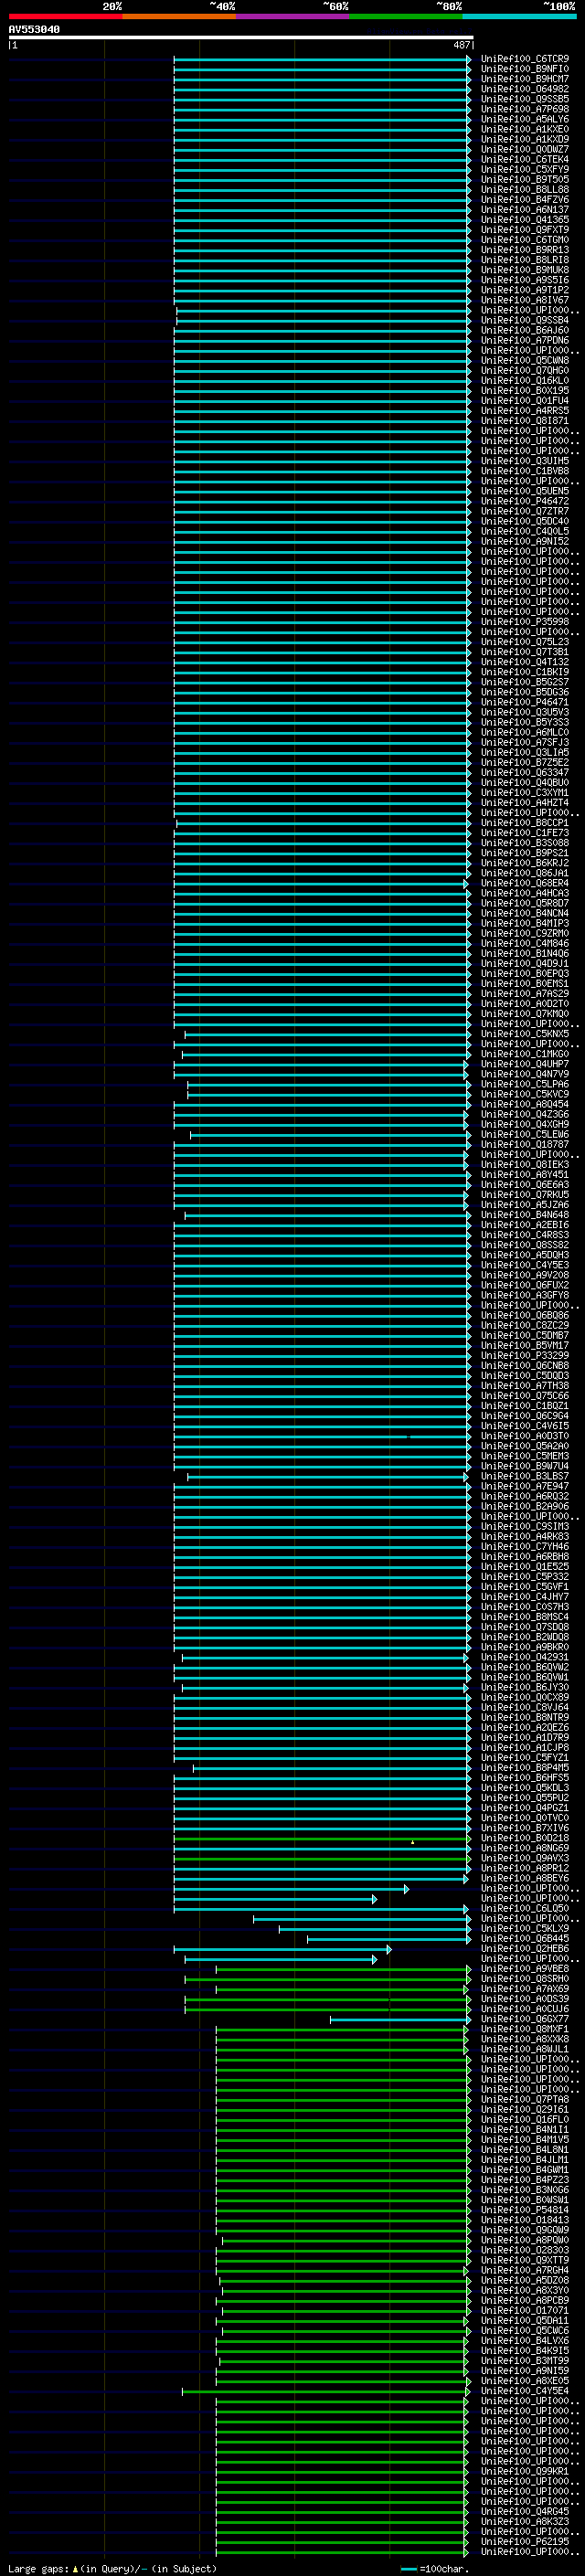The height and width of the screenshot is (2576, 585).
Task: Select label UniRef100_Q8SRH0
Action: point(525,1979)
